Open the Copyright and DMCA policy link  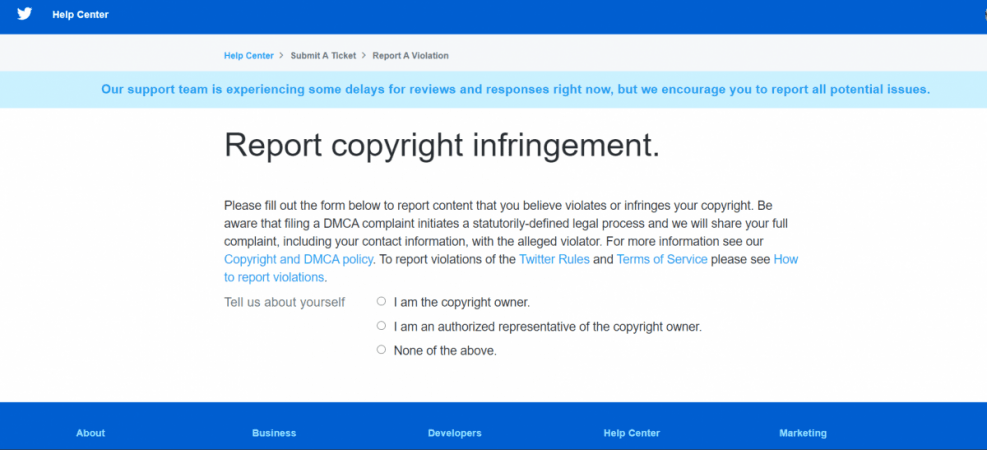(298, 259)
